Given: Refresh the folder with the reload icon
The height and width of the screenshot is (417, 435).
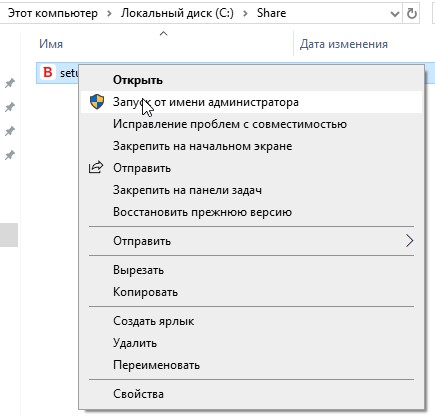Looking at the screenshot, I should tap(412, 13).
